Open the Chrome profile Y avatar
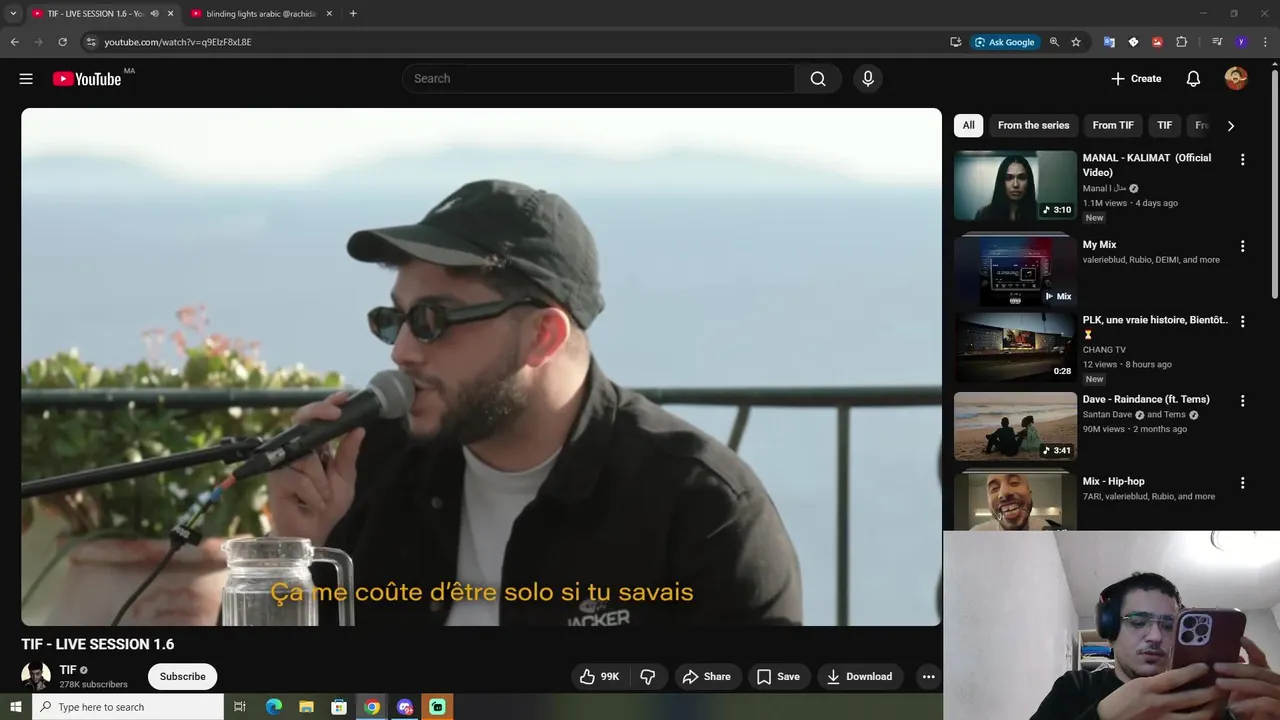This screenshot has width=1280, height=720. tap(1241, 42)
